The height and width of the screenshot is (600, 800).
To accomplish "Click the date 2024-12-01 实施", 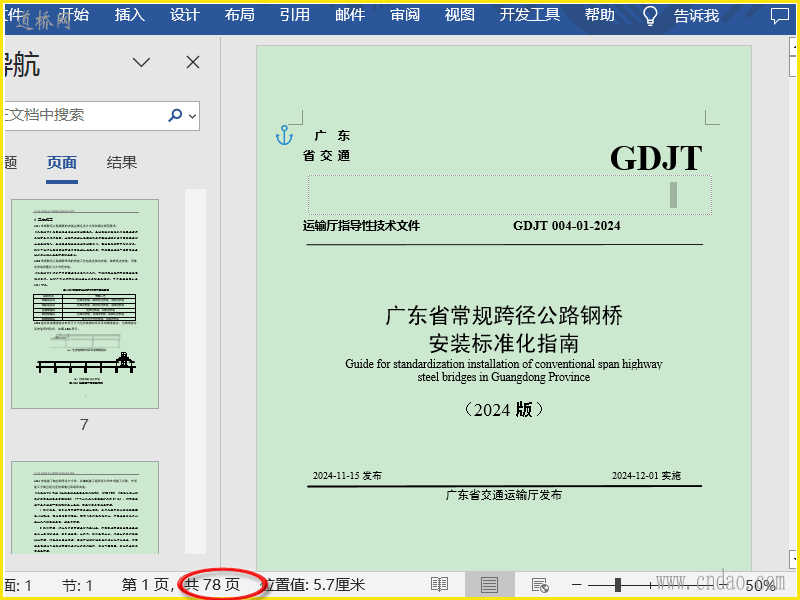I will point(646,476).
